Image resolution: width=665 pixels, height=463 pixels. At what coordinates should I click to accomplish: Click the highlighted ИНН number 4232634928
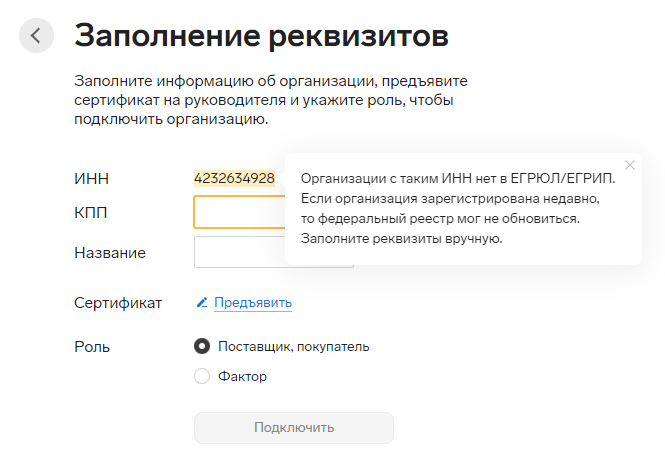click(x=234, y=178)
